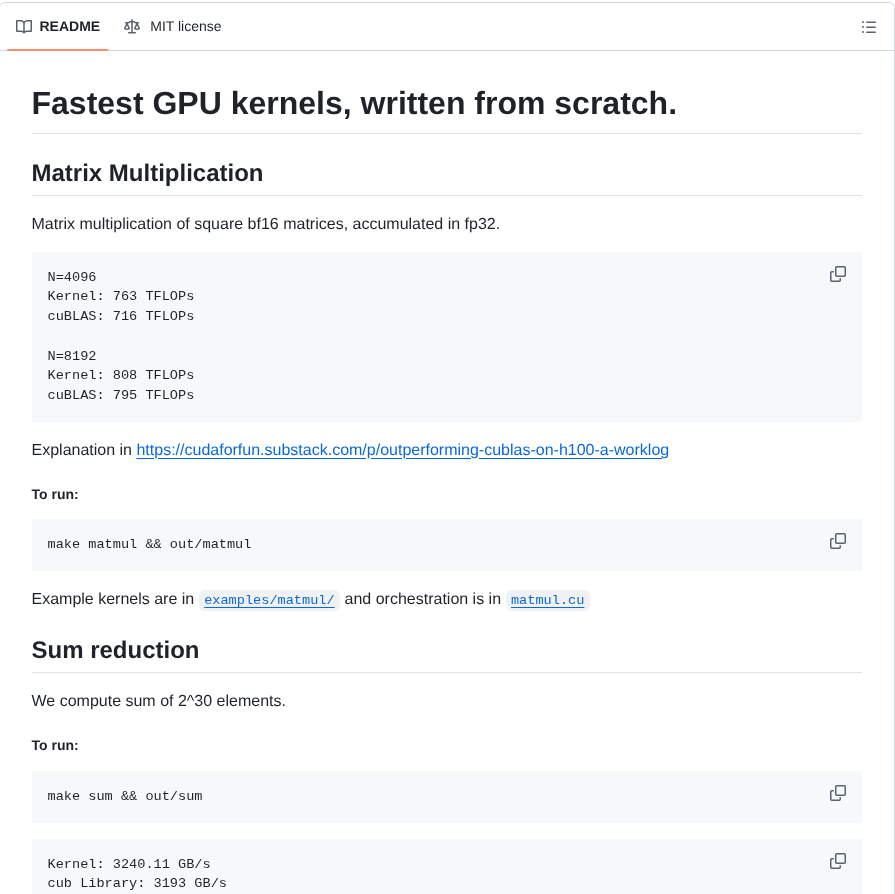Click the 'Kernel: 808 TFLOPs' line

pyautogui.click(x=120, y=374)
